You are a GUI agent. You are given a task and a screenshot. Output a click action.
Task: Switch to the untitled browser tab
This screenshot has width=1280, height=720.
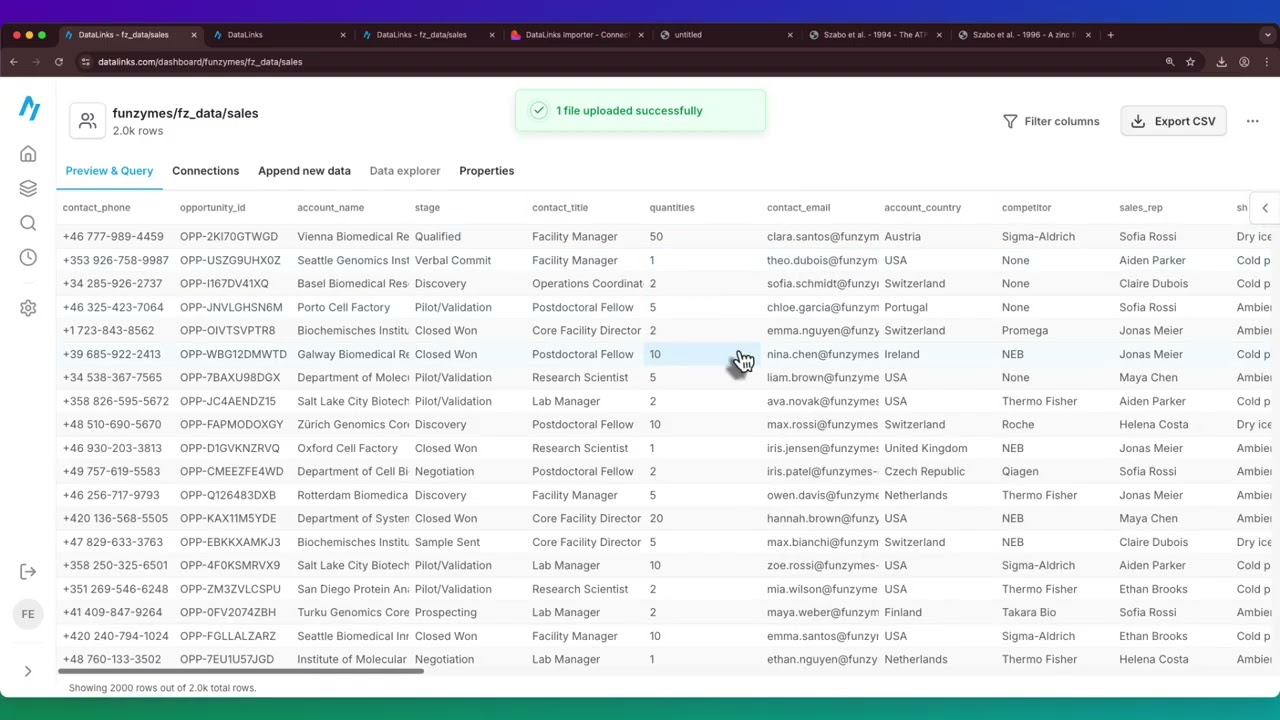725,35
